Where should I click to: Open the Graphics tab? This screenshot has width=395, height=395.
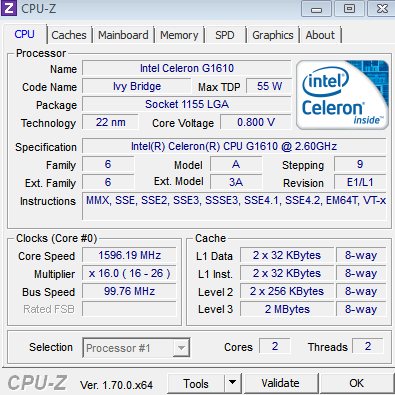pyautogui.click(x=273, y=35)
